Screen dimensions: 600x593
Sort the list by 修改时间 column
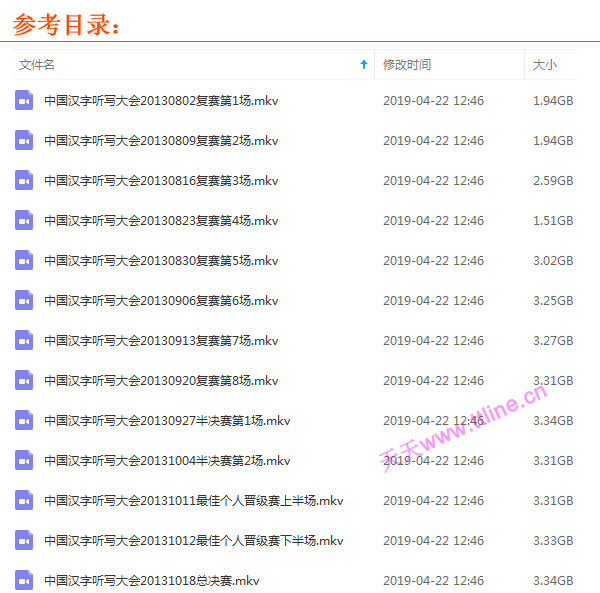407,65
